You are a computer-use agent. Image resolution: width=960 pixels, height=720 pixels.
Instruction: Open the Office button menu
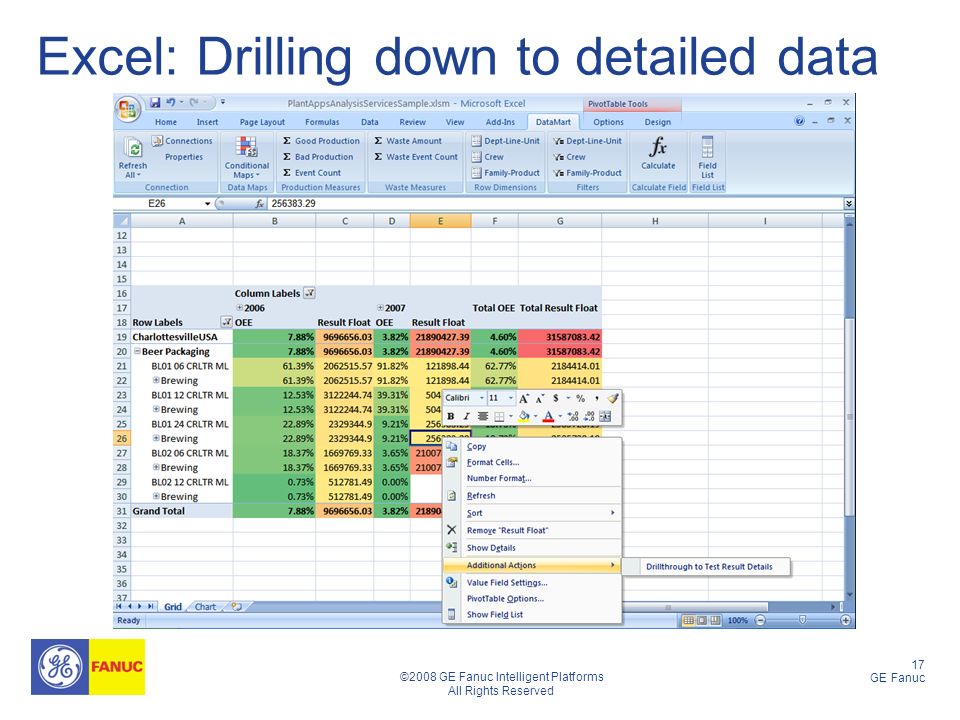[x=128, y=110]
